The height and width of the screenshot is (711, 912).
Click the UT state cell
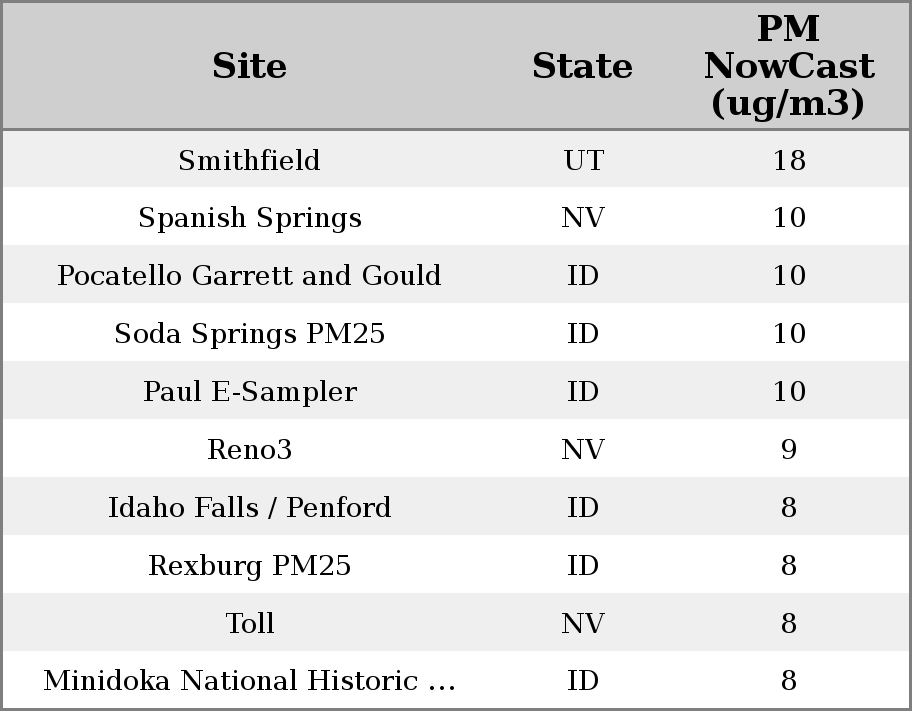(x=583, y=160)
